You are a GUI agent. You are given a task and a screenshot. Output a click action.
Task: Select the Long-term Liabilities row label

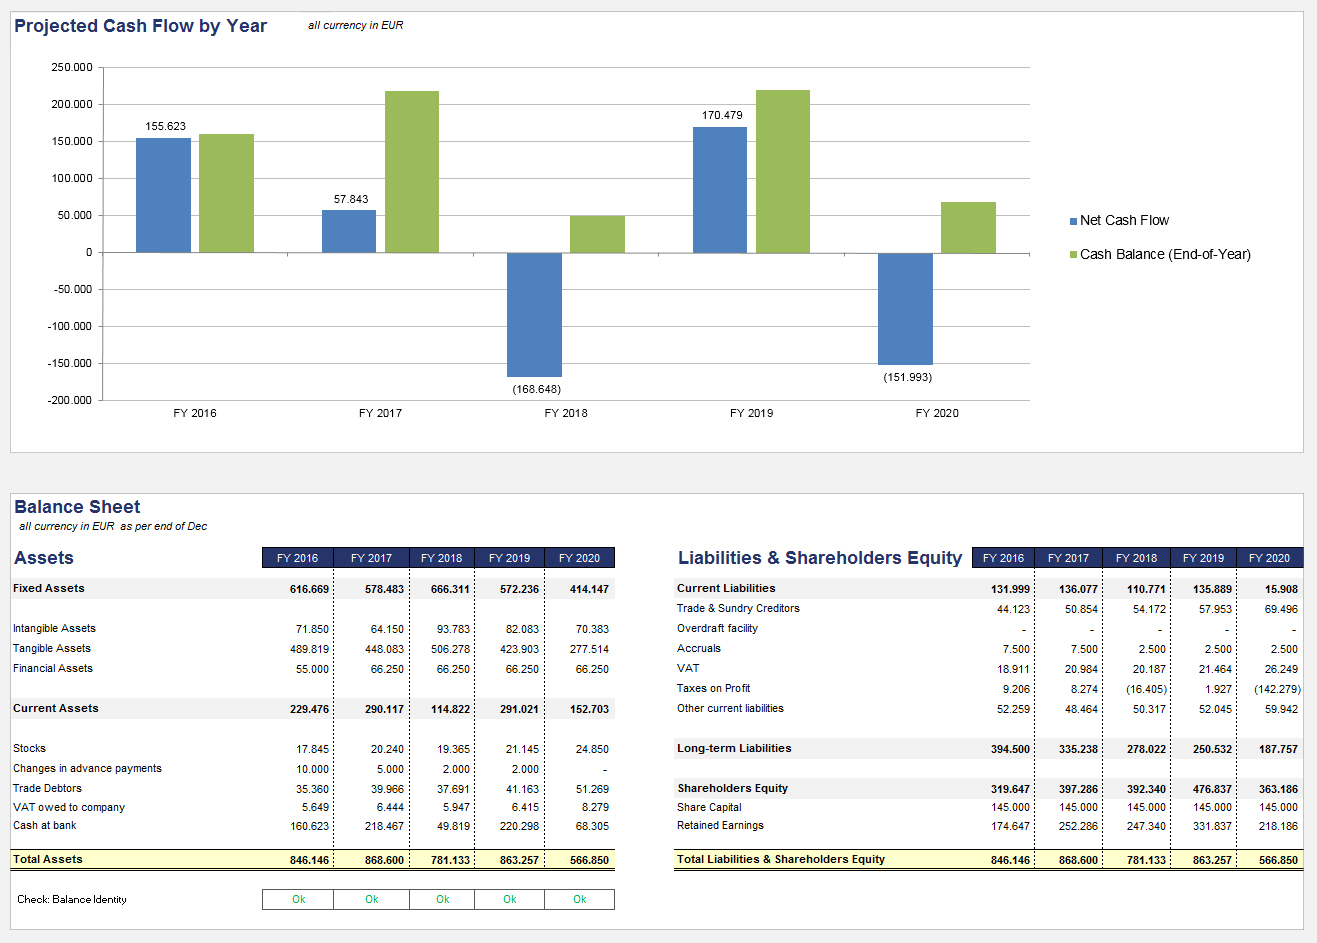click(734, 748)
